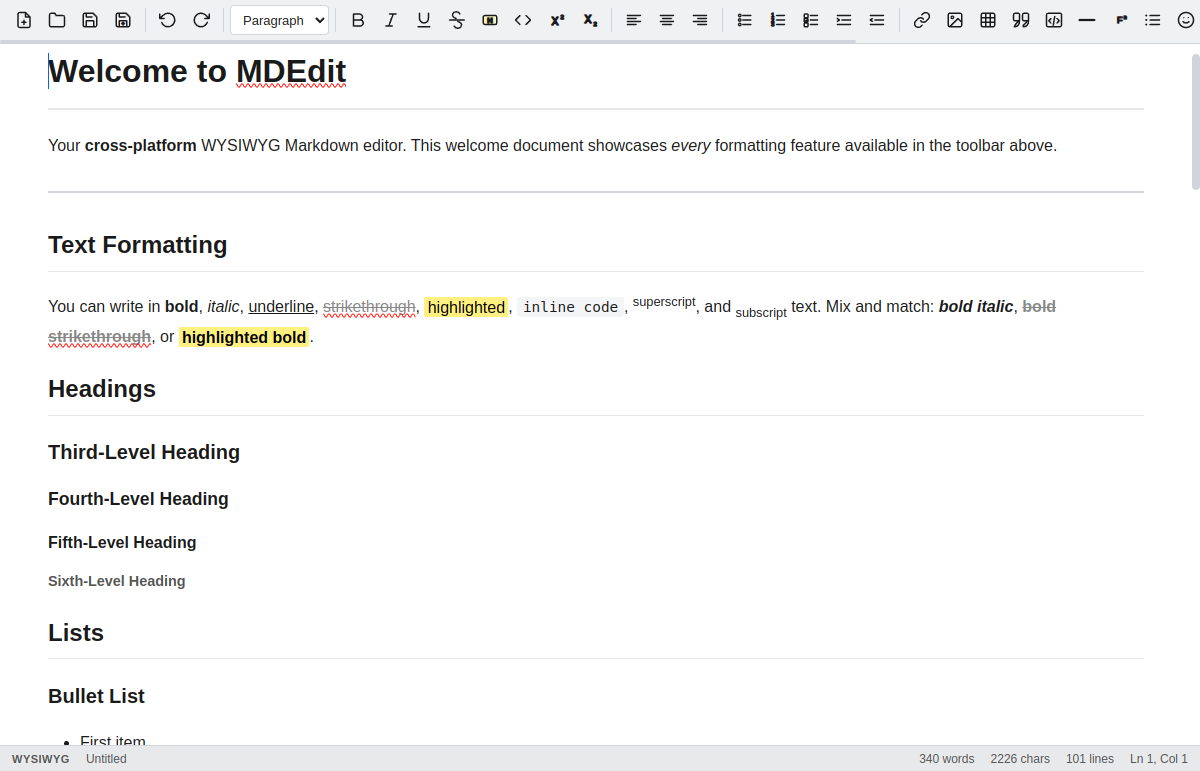Insert a table using the grid icon
The height and width of the screenshot is (771, 1200).
click(x=988, y=20)
